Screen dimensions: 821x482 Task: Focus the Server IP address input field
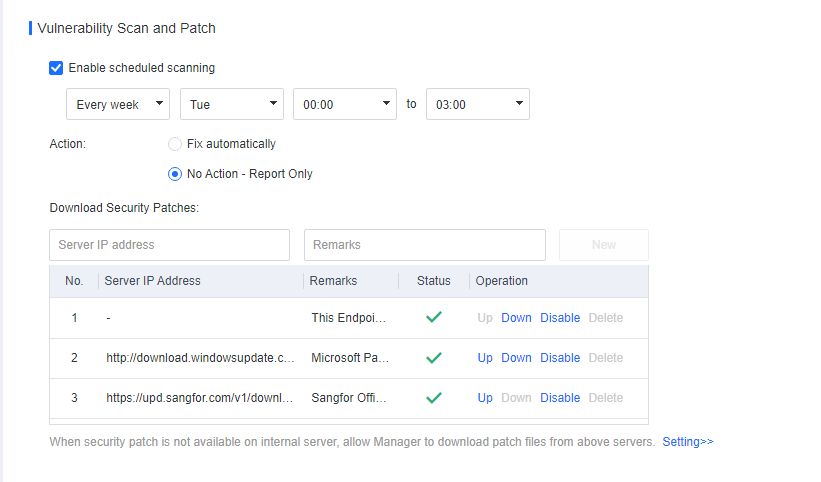coord(169,245)
